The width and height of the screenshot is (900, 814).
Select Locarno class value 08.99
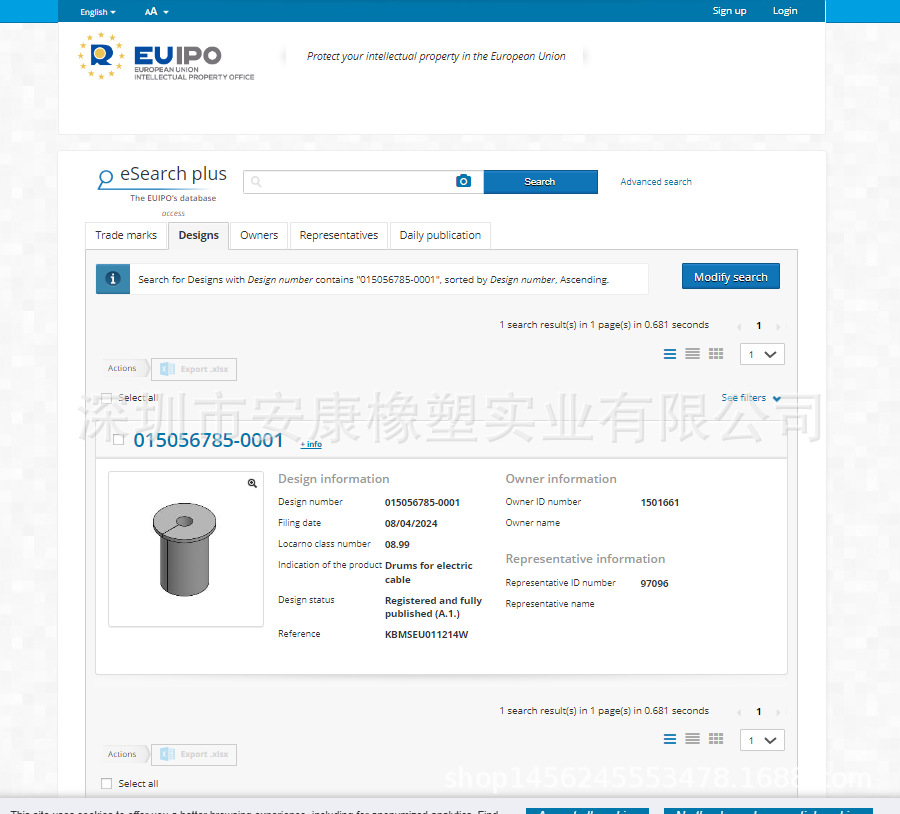tap(397, 545)
